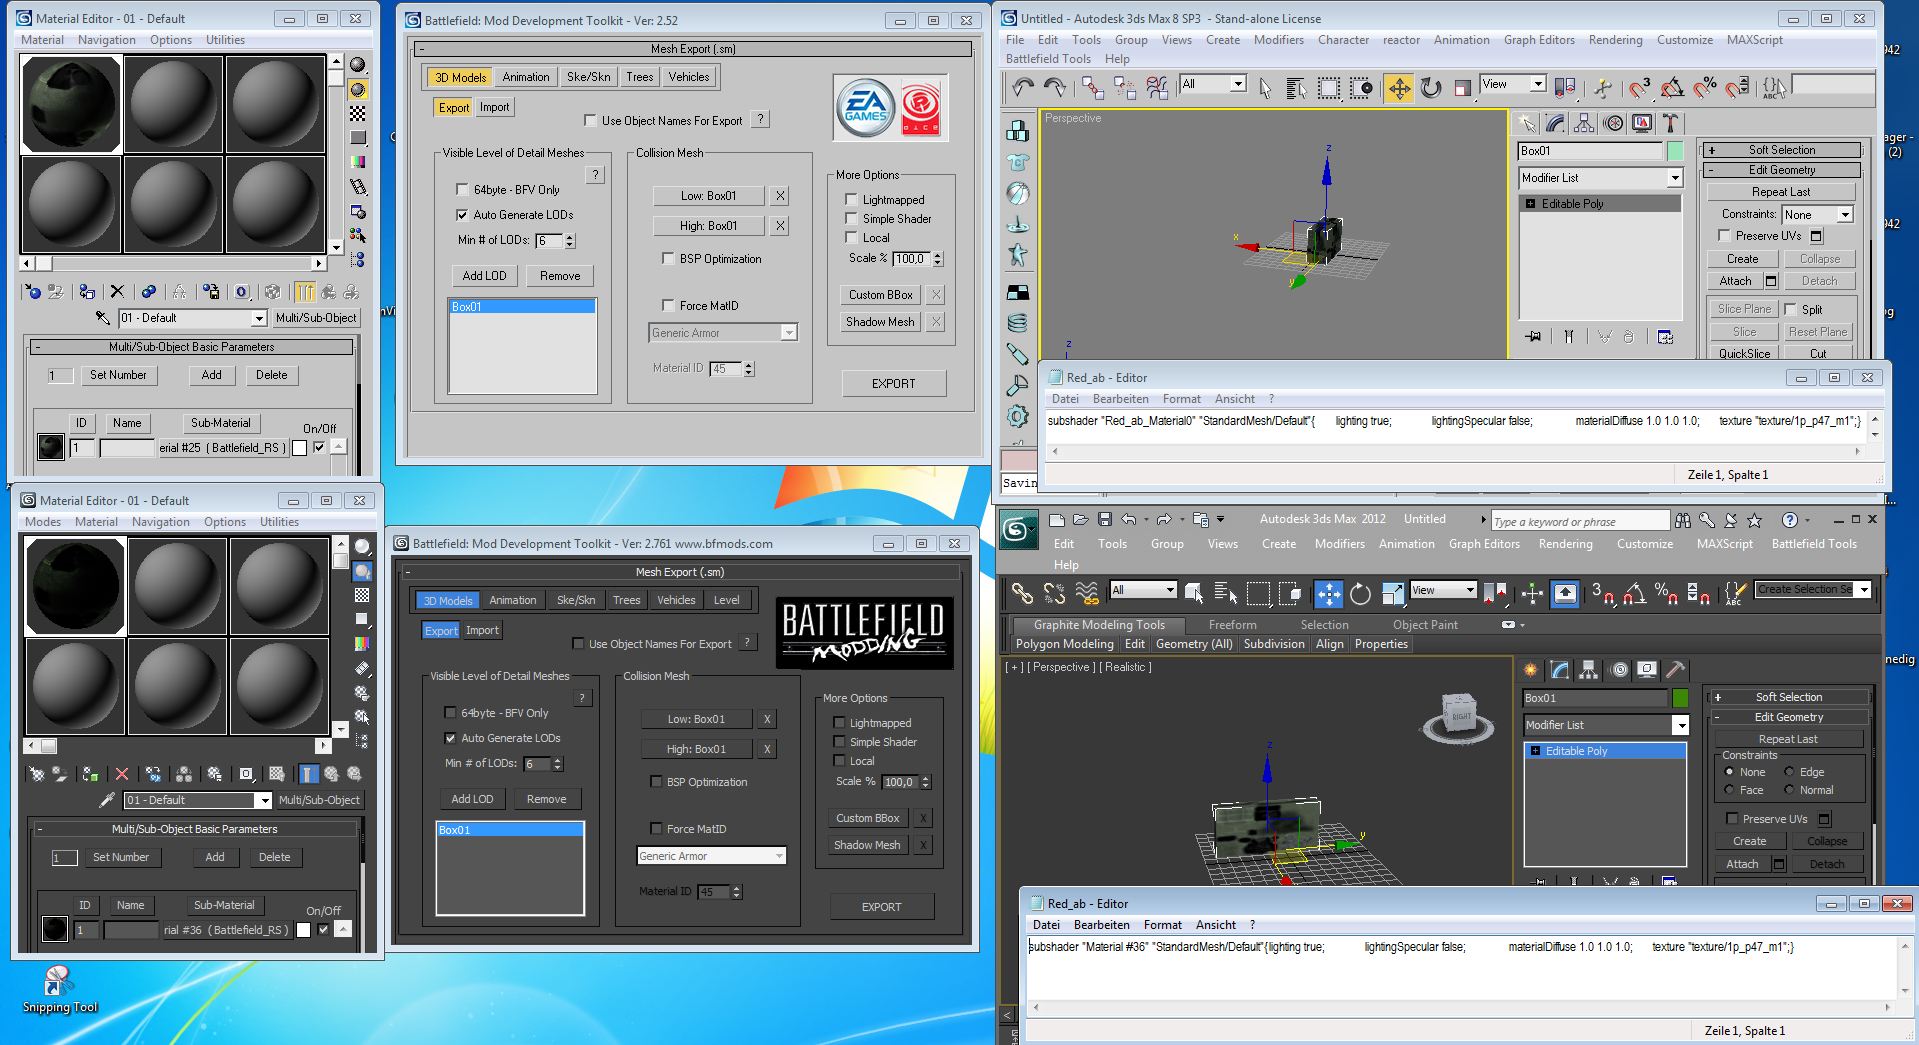The width and height of the screenshot is (1919, 1045).
Task: Open Modifier List dropdown in 3ds Max 8
Action: [1601, 178]
